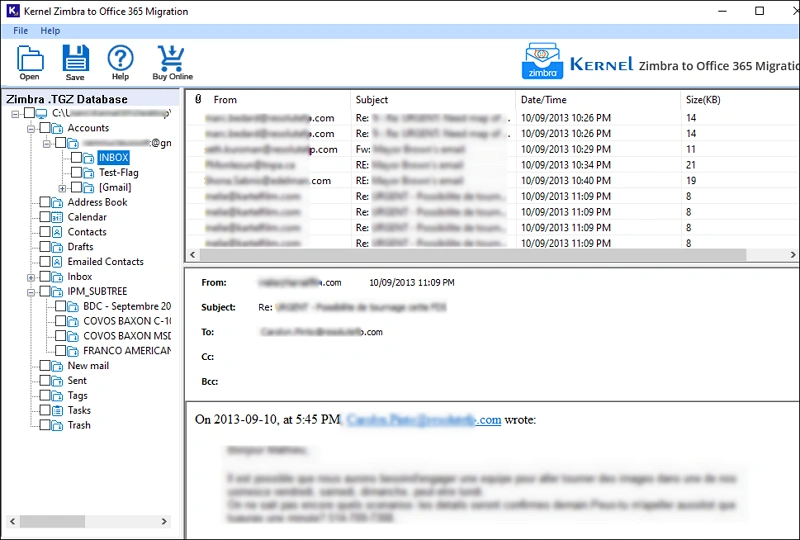Expand the Inbox tree node
Viewport: 800px width, 540px height.
(x=31, y=278)
